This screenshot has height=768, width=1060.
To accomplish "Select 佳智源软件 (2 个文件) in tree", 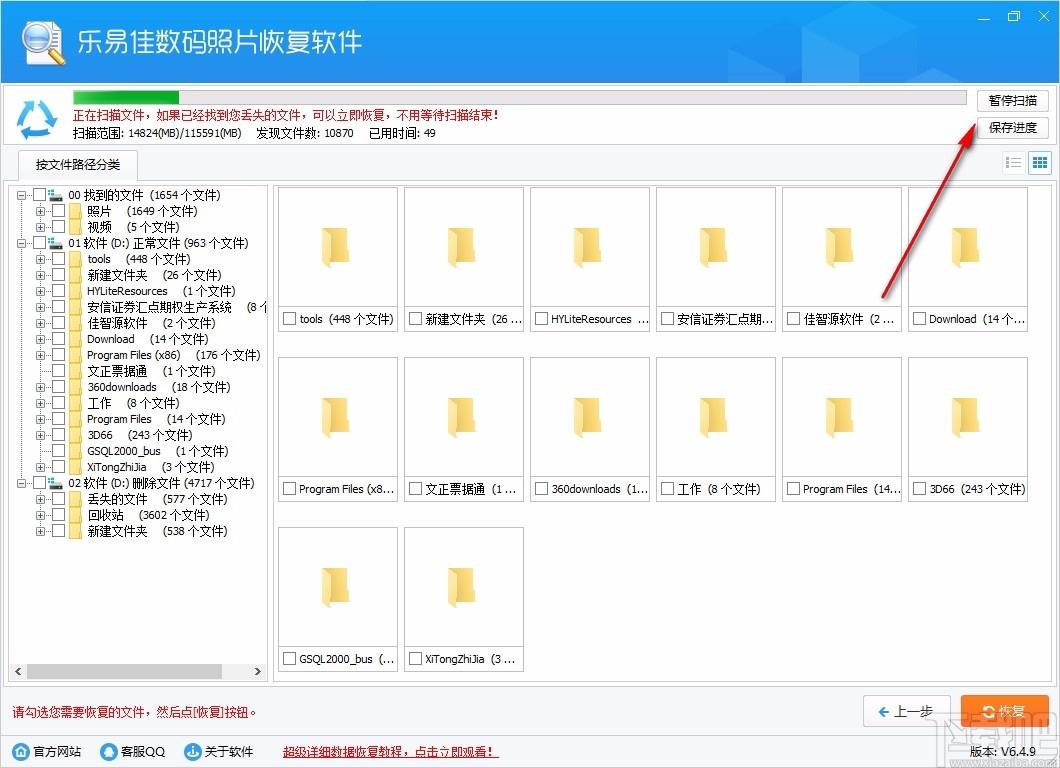I will [151, 323].
